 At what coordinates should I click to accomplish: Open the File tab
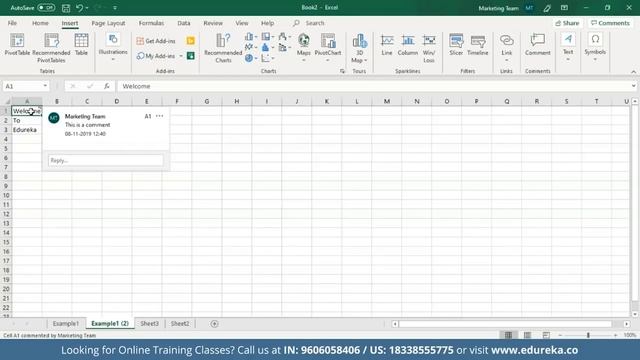click(x=12, y=23)
